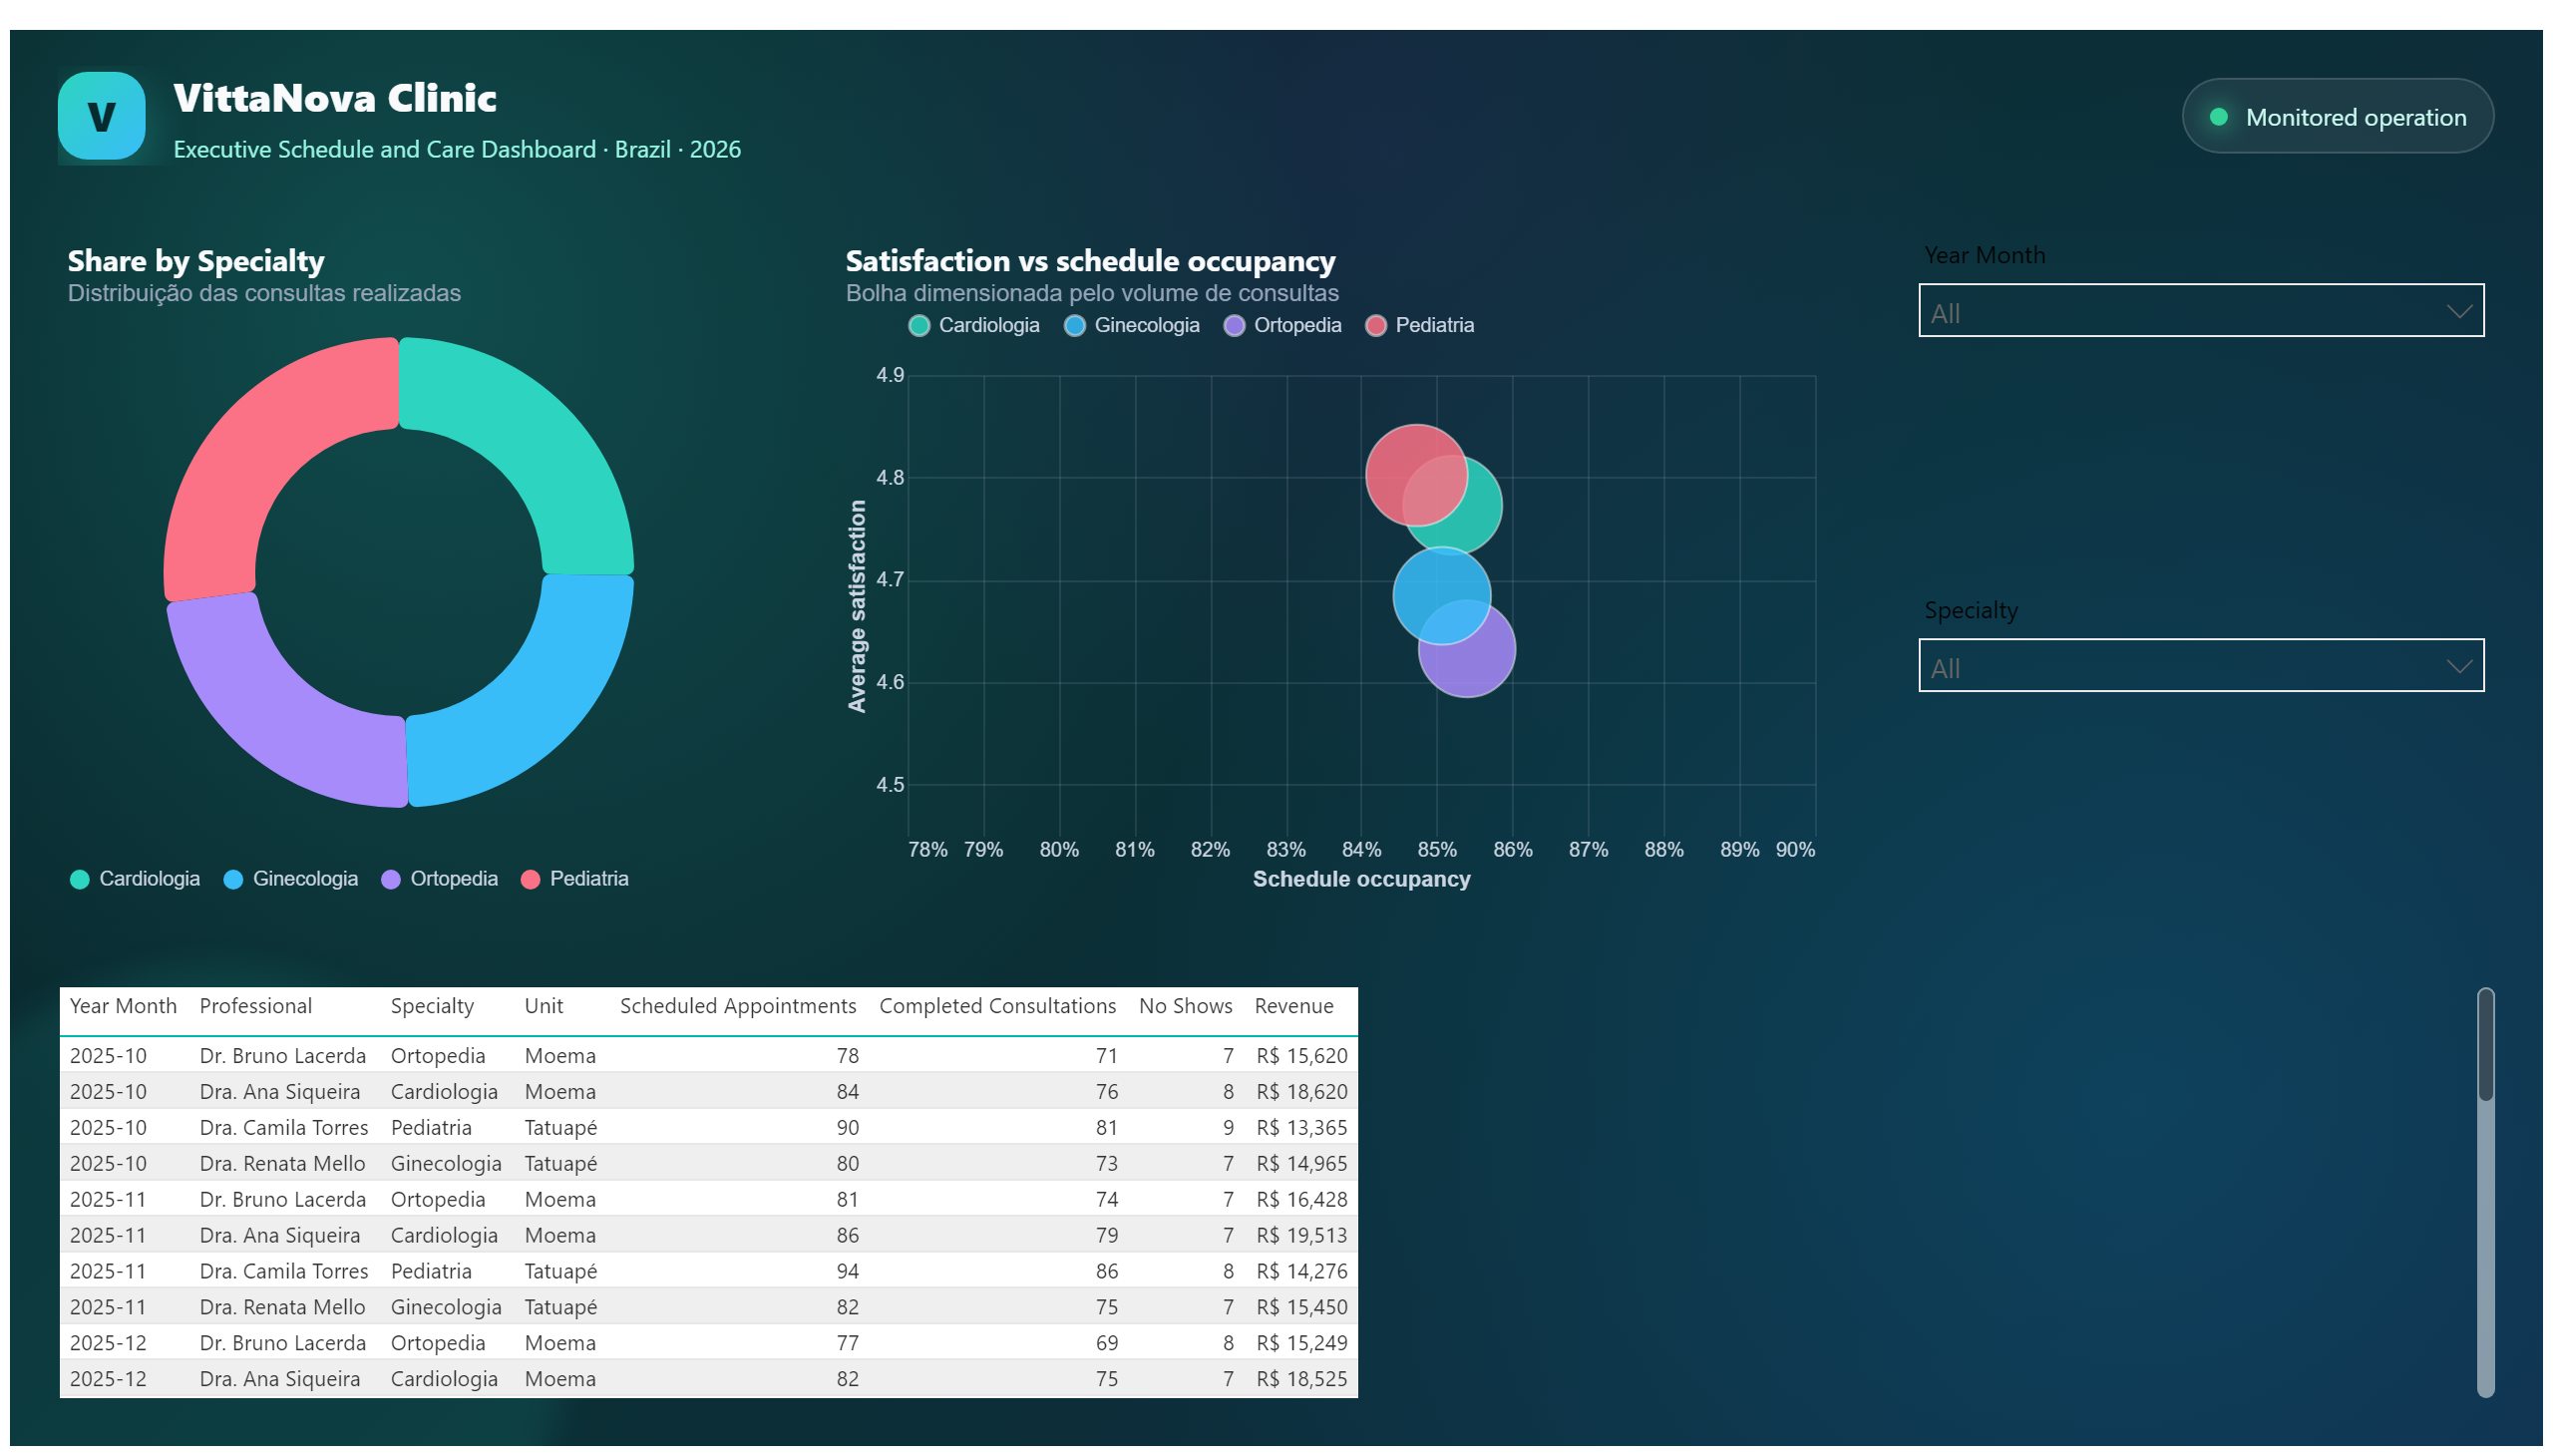
Task: Click Cardiologia legend marker in scatter chart
Action: tap(919, 326)
